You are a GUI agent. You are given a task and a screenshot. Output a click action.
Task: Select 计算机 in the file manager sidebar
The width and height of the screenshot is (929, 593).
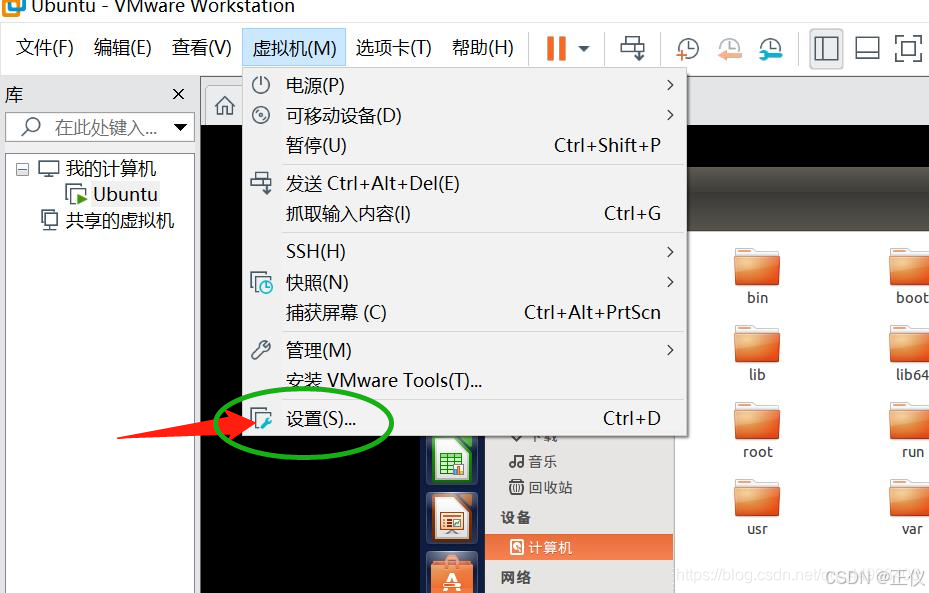pyautogui.click(x=579, y=547)
